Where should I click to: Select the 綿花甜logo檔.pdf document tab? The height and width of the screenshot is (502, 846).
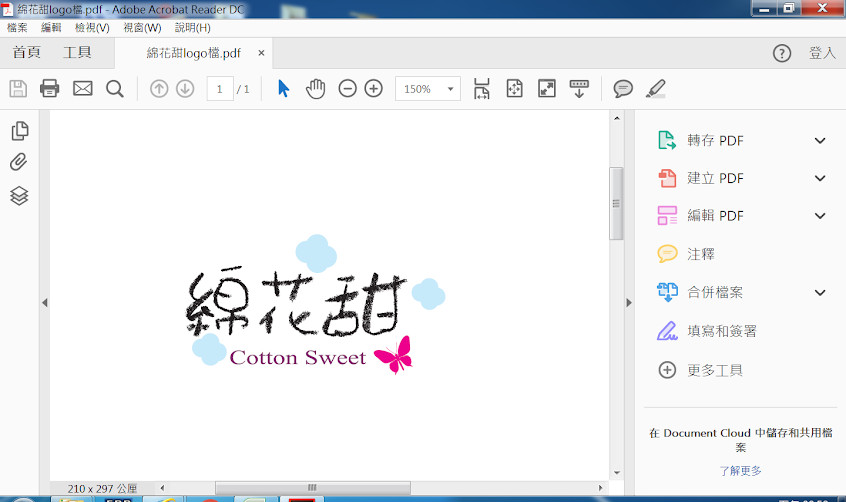(x=194, y=53)
